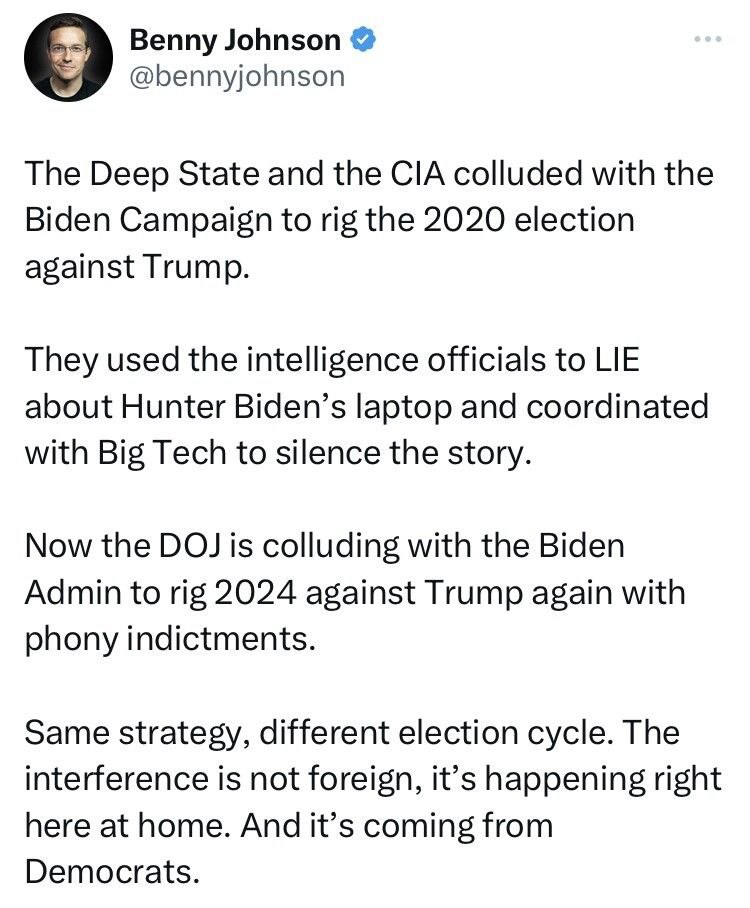Open the @bennyjohnson handle link
750x908 pixels.
point(238,76)
